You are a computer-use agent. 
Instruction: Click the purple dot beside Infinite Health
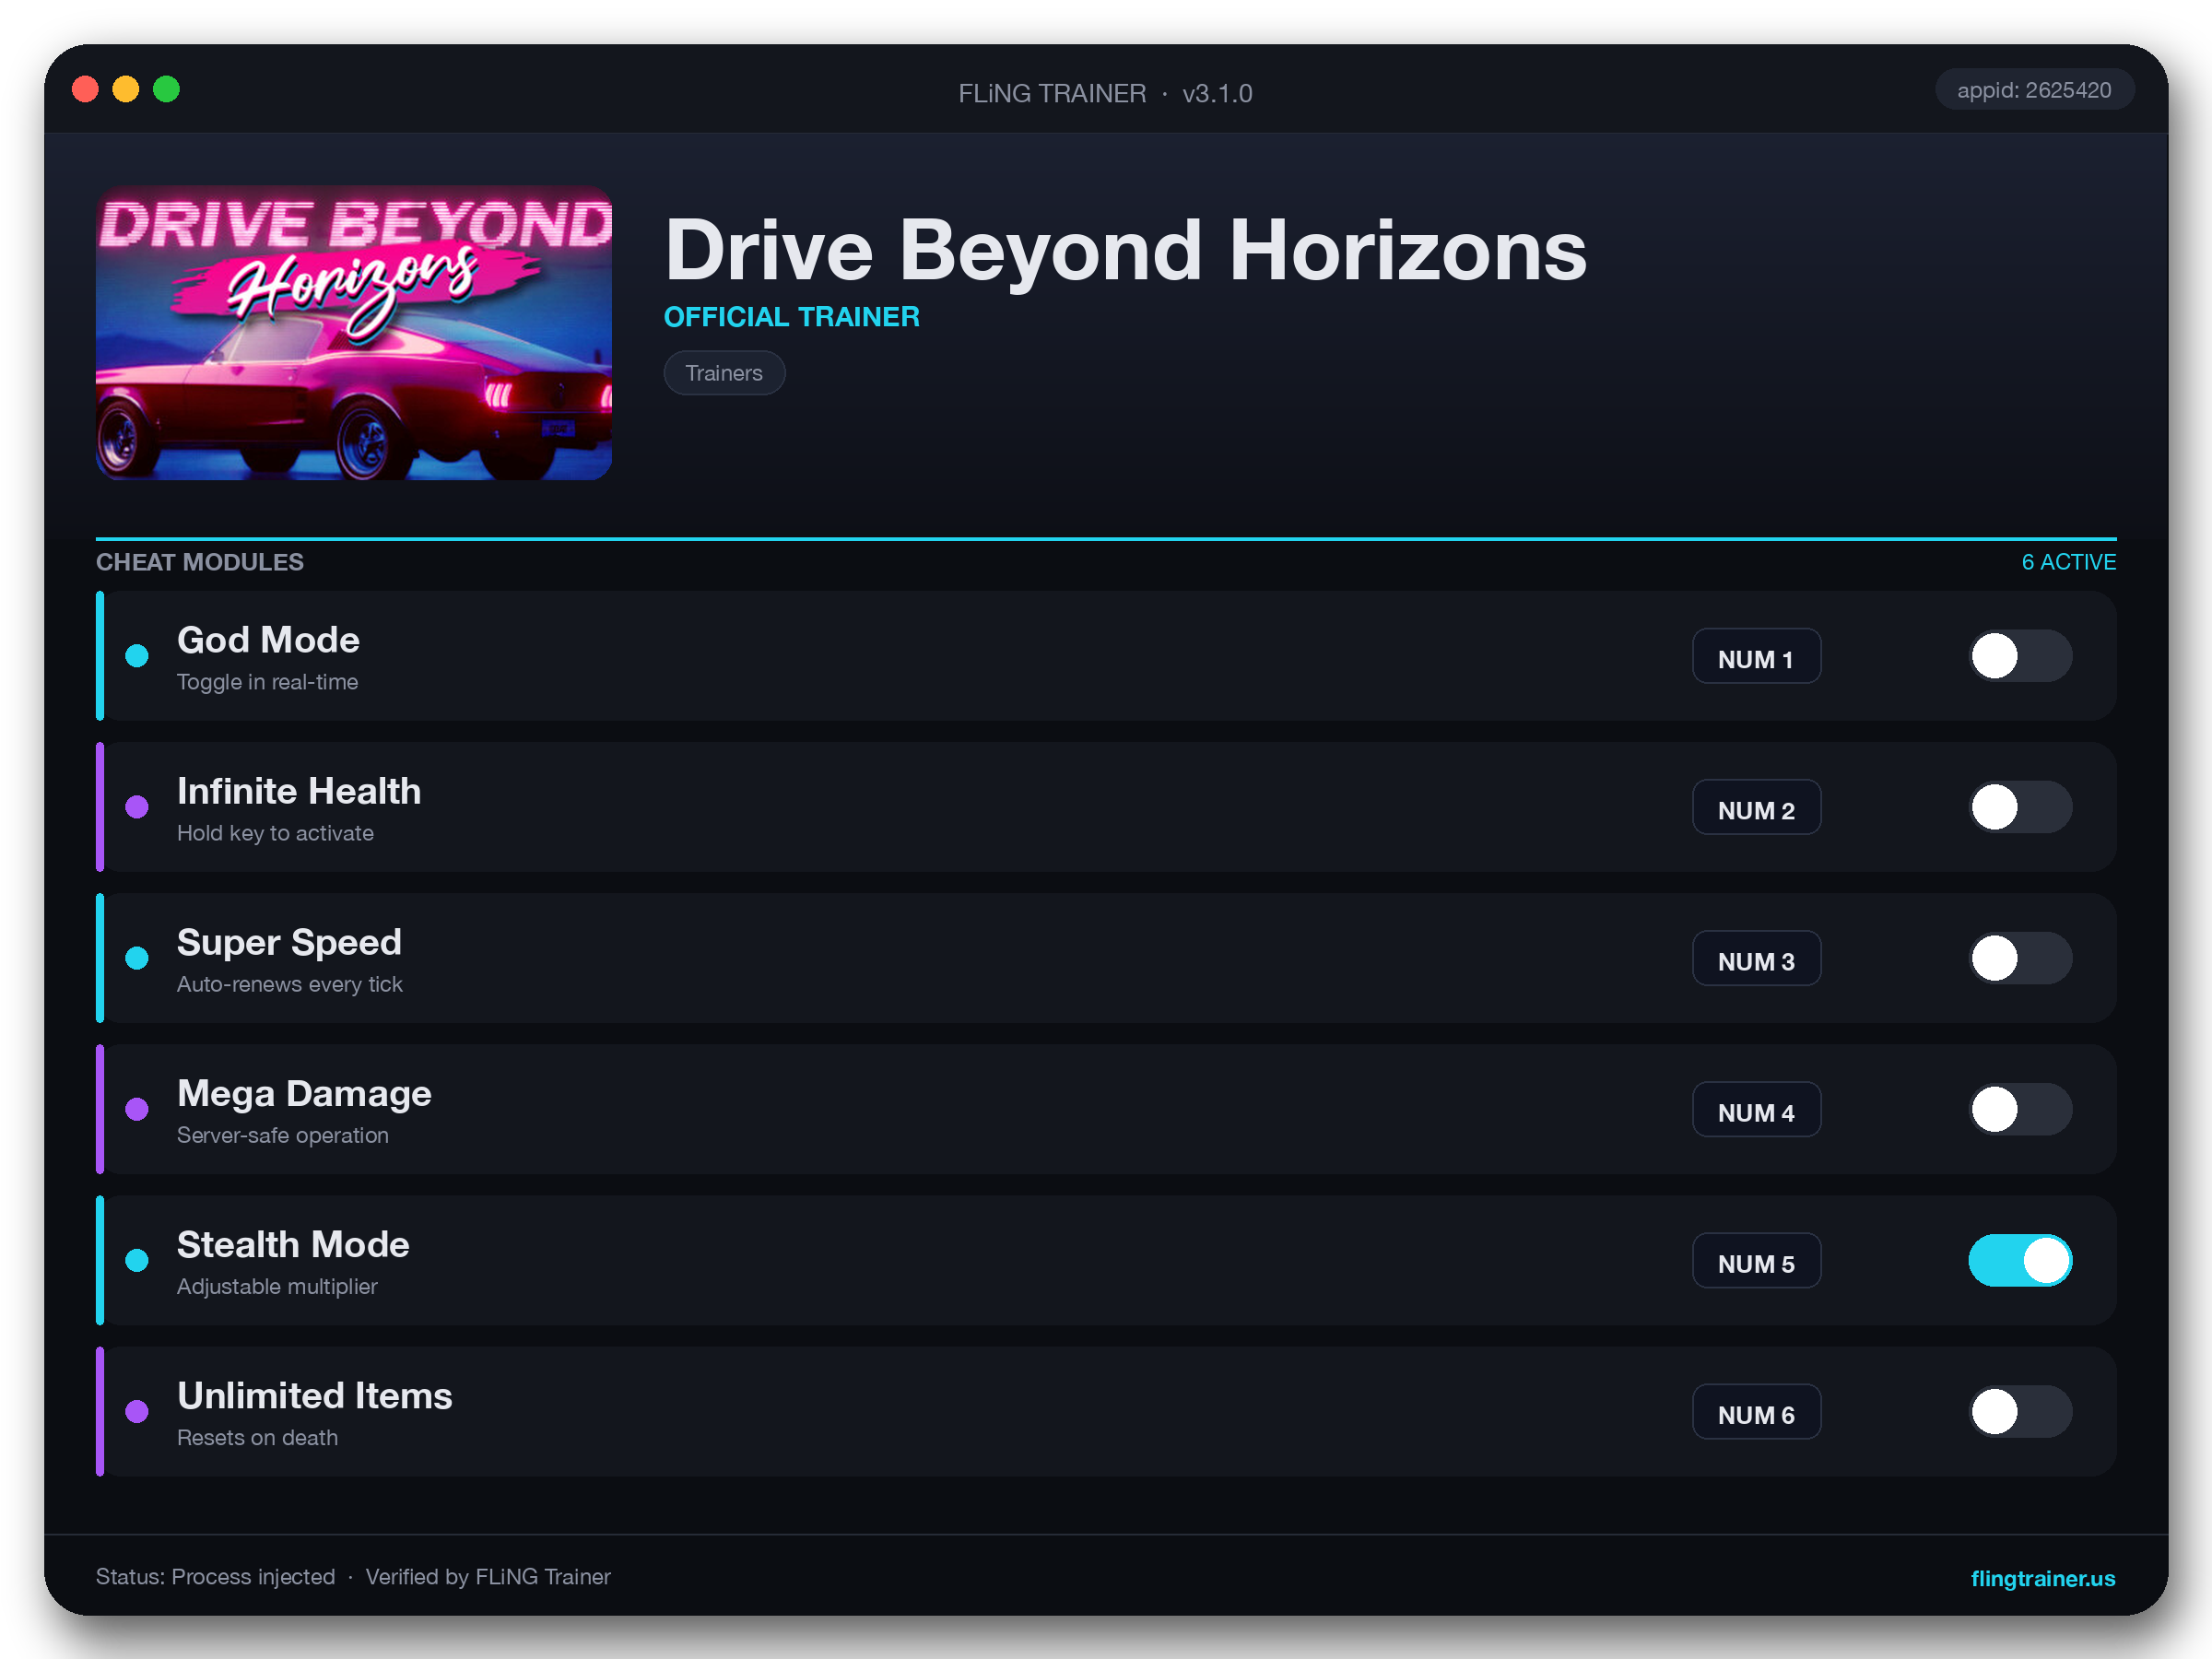(137, 807)
